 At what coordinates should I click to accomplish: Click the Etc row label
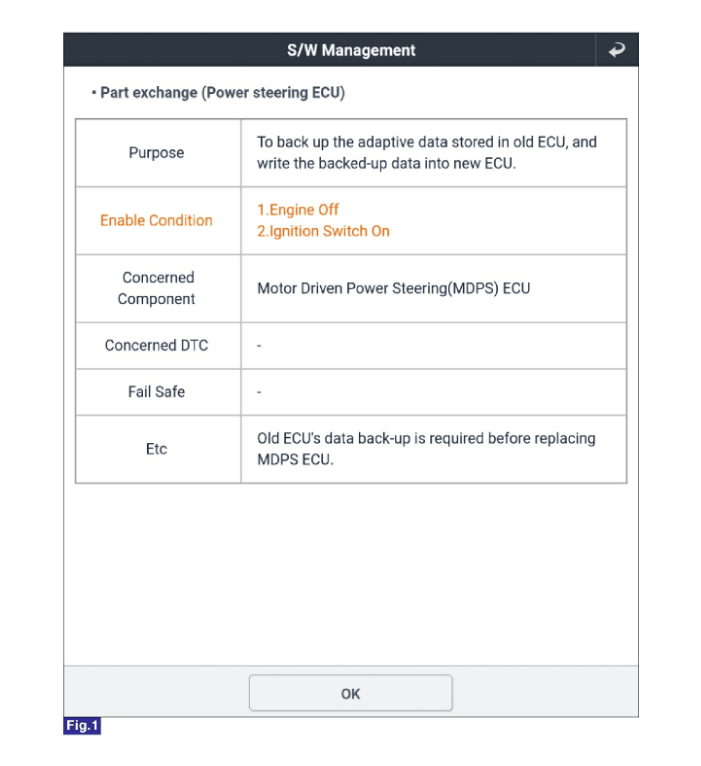(x=156, y=449)
